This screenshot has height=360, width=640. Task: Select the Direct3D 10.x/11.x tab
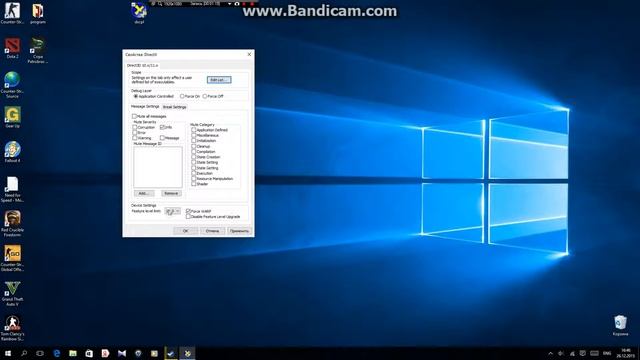pos(142,65)
